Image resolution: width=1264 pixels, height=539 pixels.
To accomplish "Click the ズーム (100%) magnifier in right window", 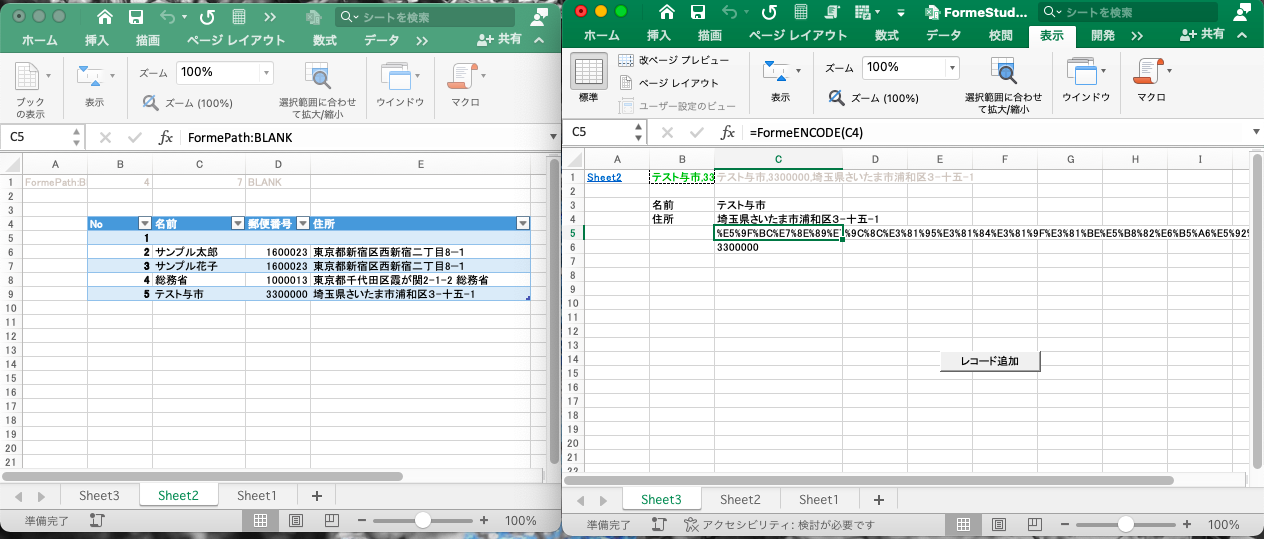I will click(x=835, y=98).
